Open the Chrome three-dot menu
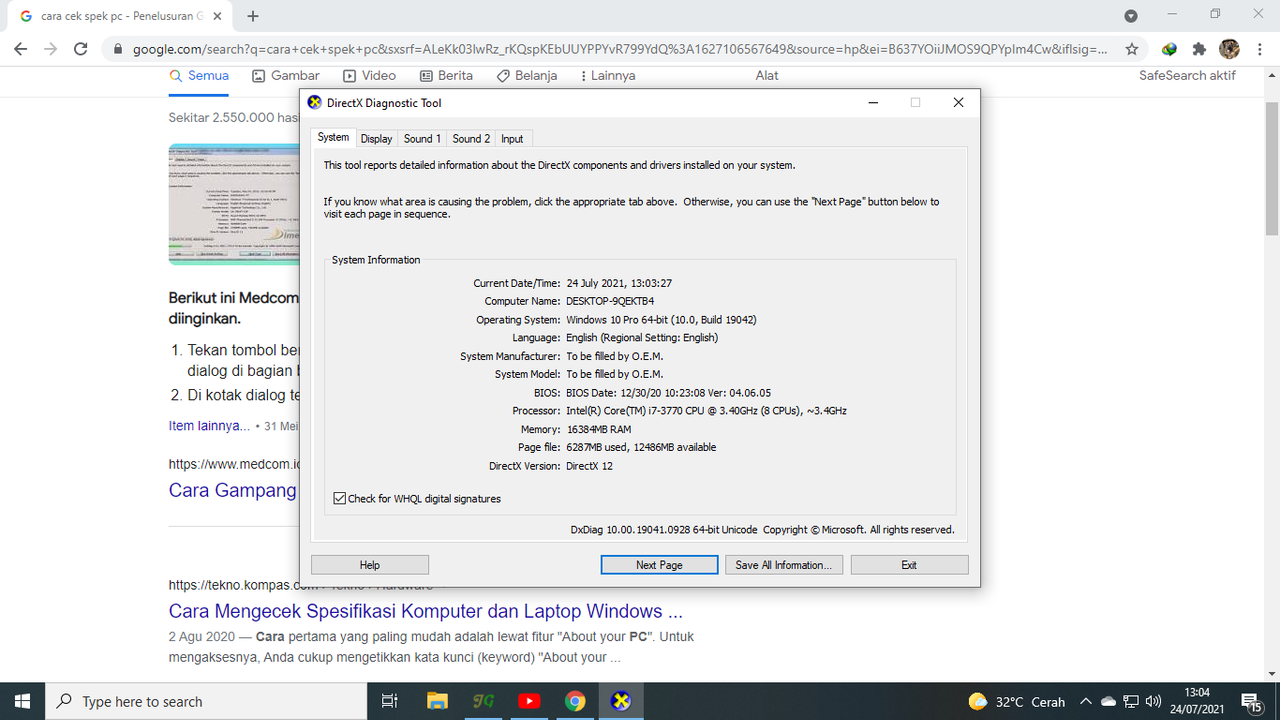The image size is (1280, 720). pos(1260,49)
